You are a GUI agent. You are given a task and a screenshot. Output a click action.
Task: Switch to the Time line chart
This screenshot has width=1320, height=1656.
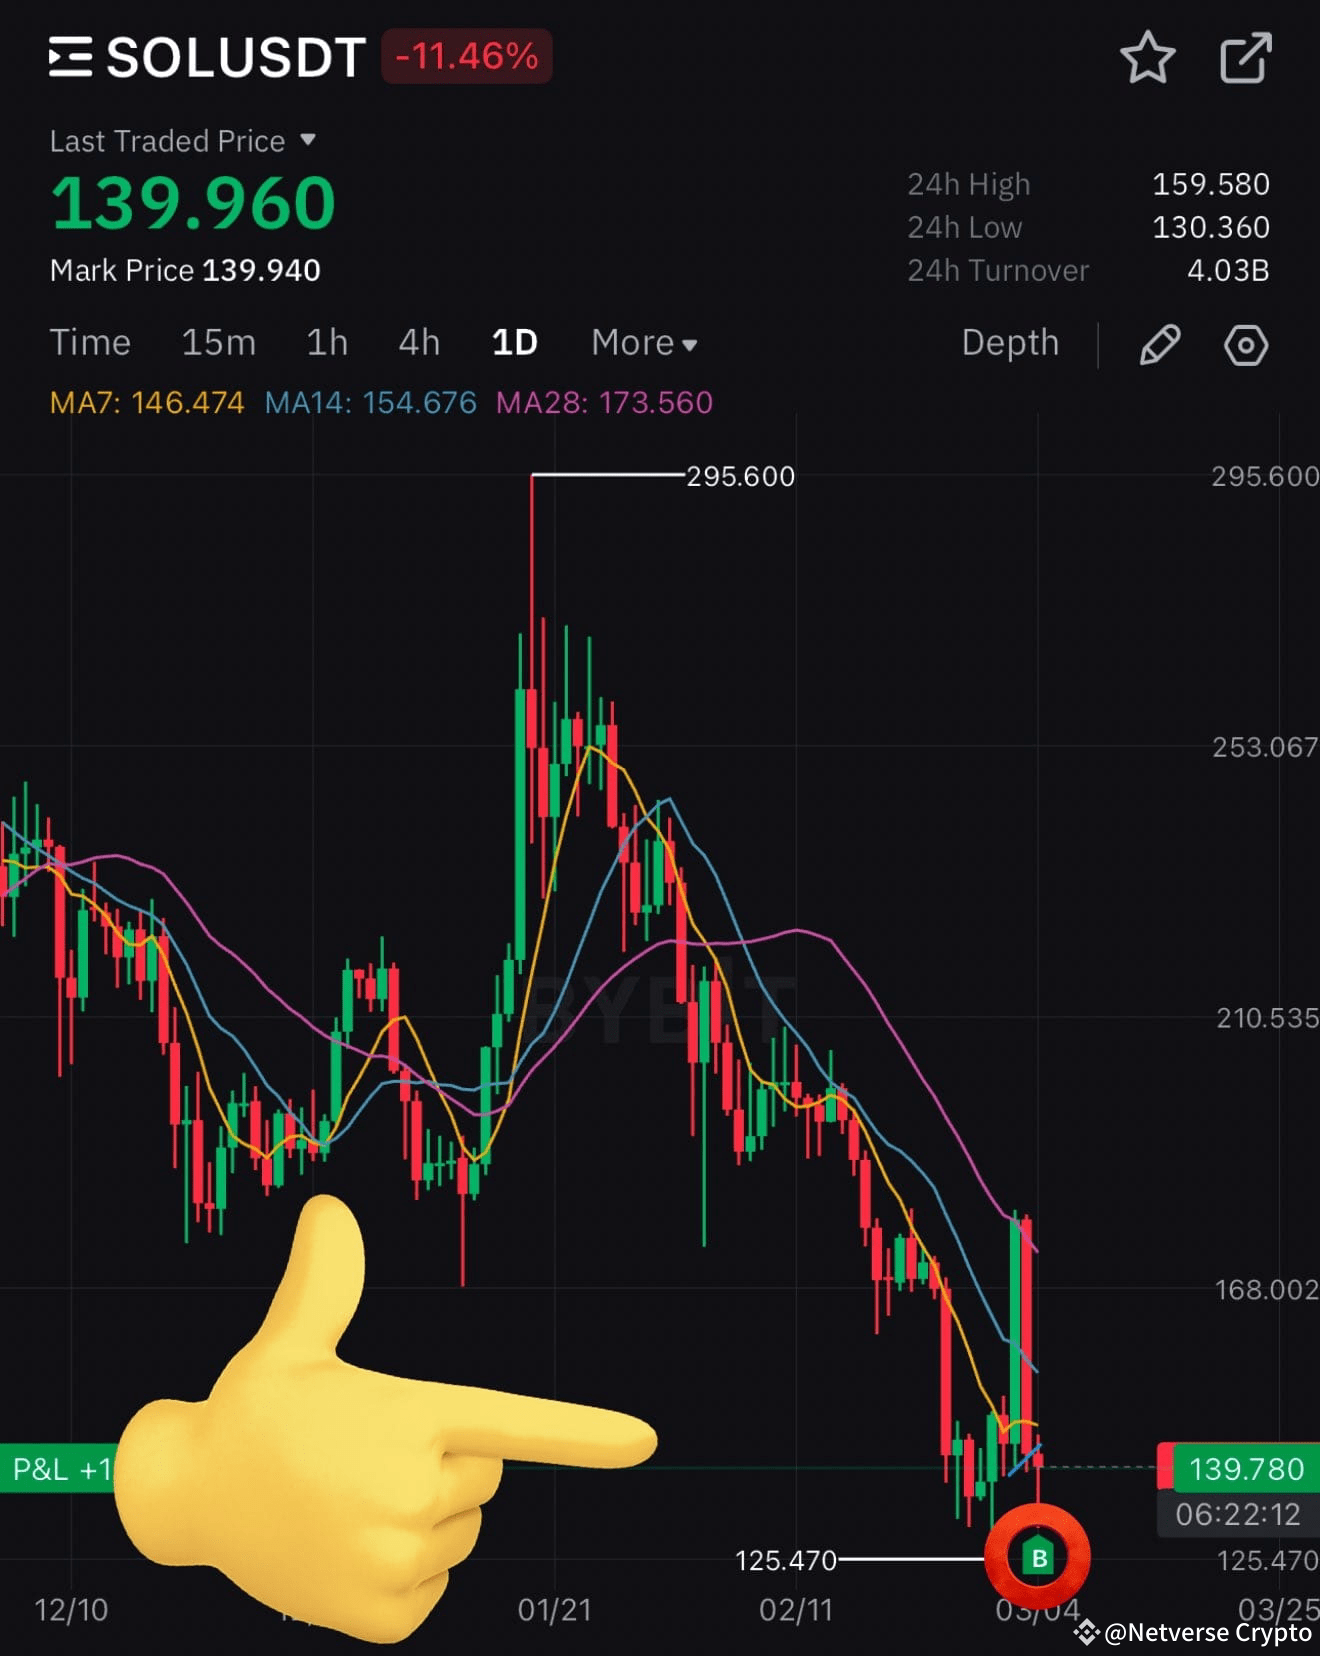coord(90,343)
